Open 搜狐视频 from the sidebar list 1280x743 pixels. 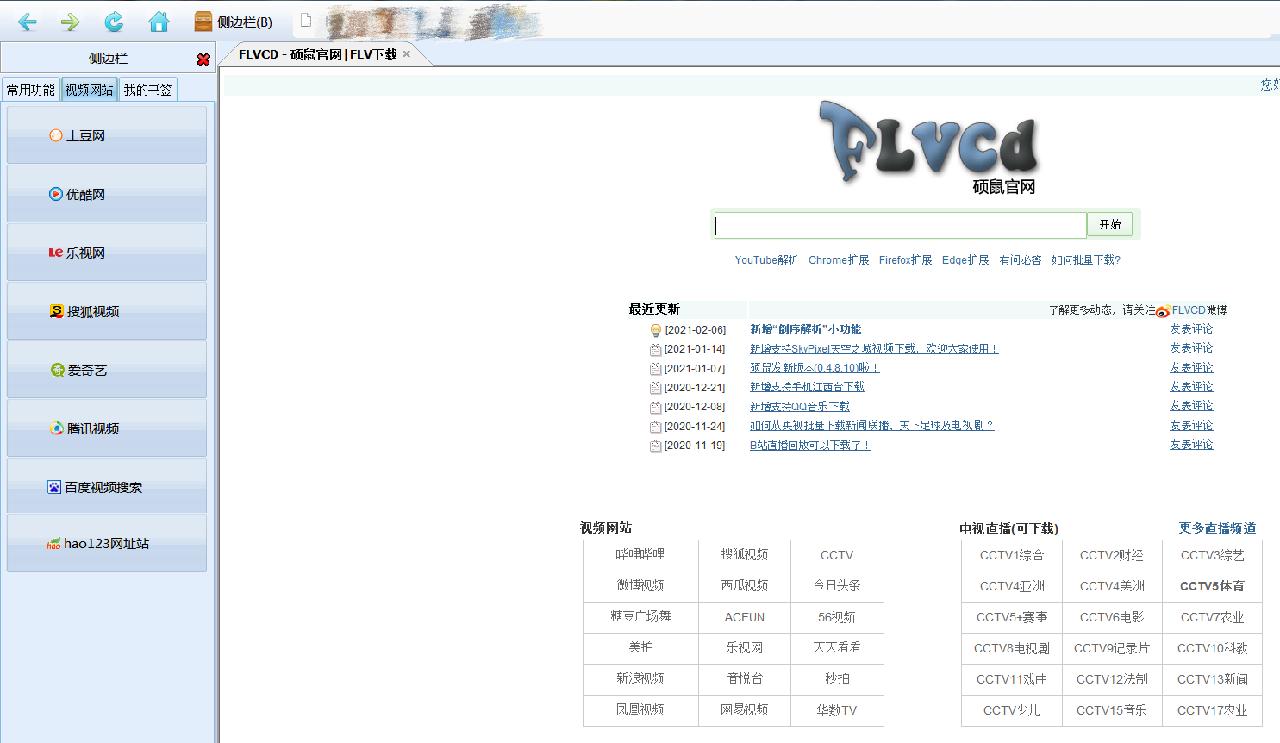(107, 310)
